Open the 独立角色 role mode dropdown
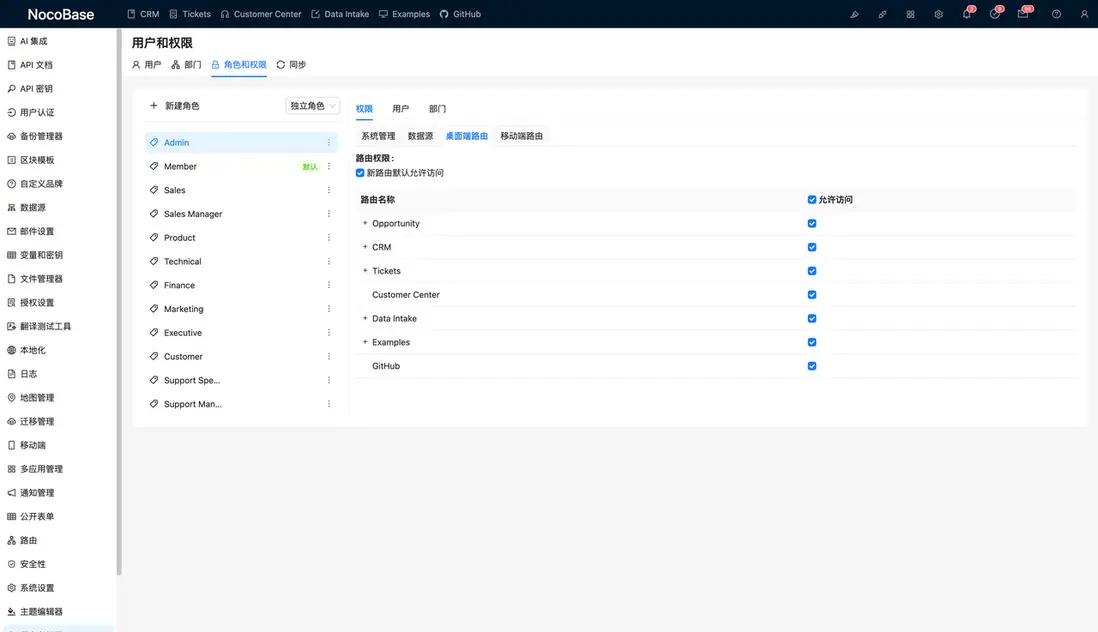1098x632 pixels. click(313, 106)
